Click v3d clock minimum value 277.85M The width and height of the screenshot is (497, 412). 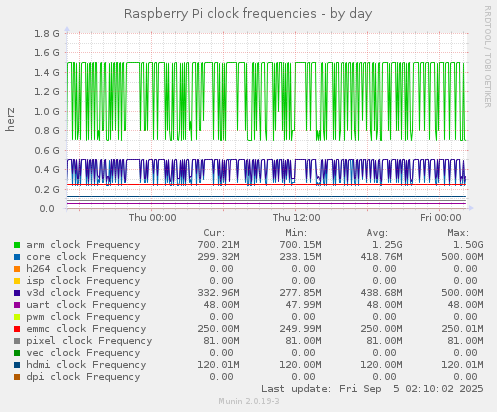click(300, 293)
